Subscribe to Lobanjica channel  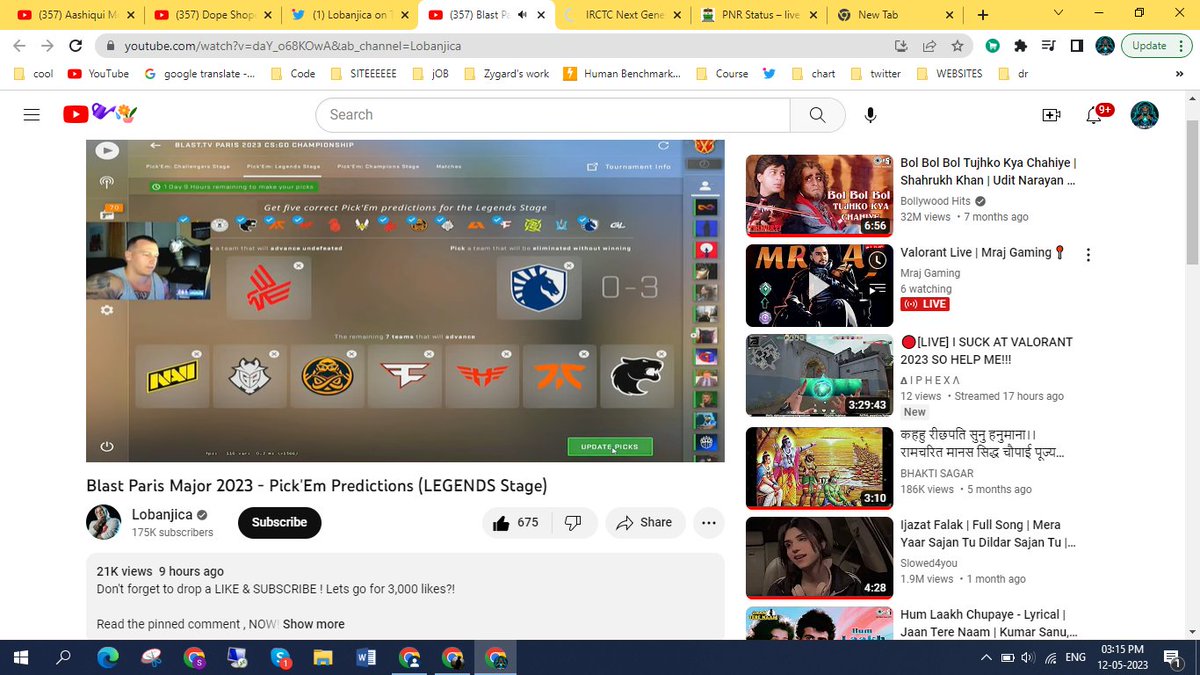(279, 522)
